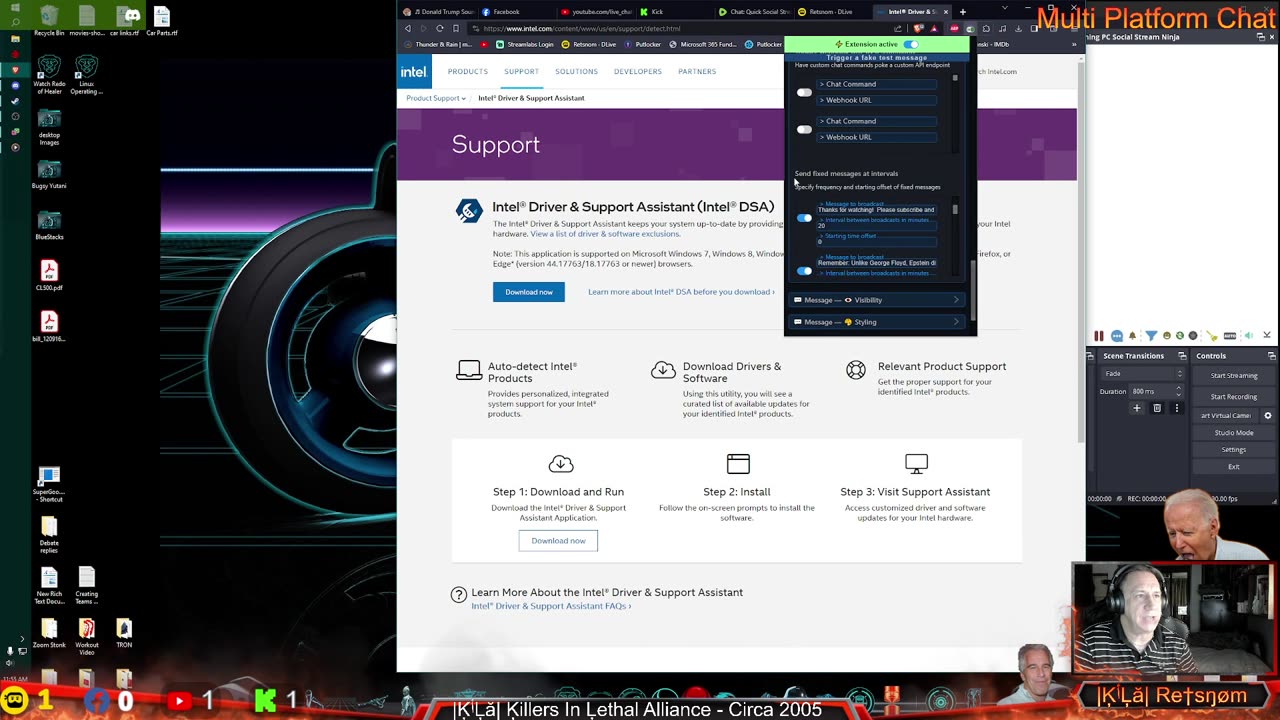The image size is (1280, 720).
Task: Open Learn more about Intel DSA link
Action: (x=681, y=292)
